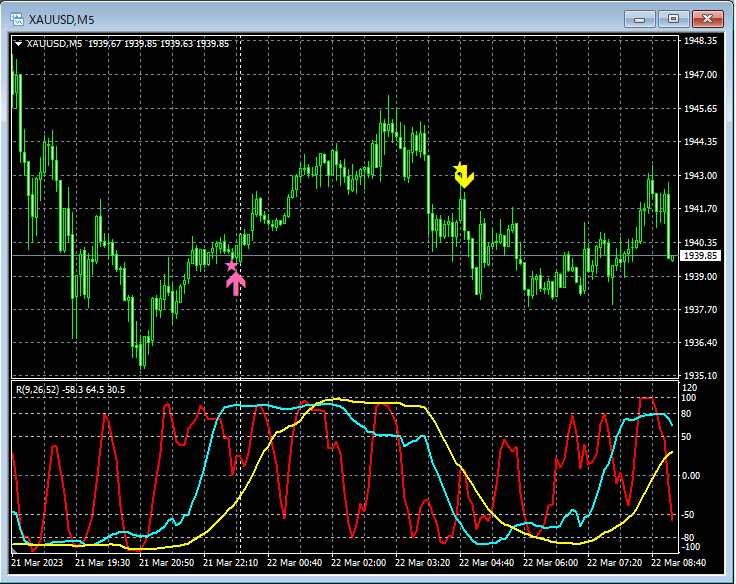
Task: Click the R(9,26,52) indicator label
Action: point(70,390)
